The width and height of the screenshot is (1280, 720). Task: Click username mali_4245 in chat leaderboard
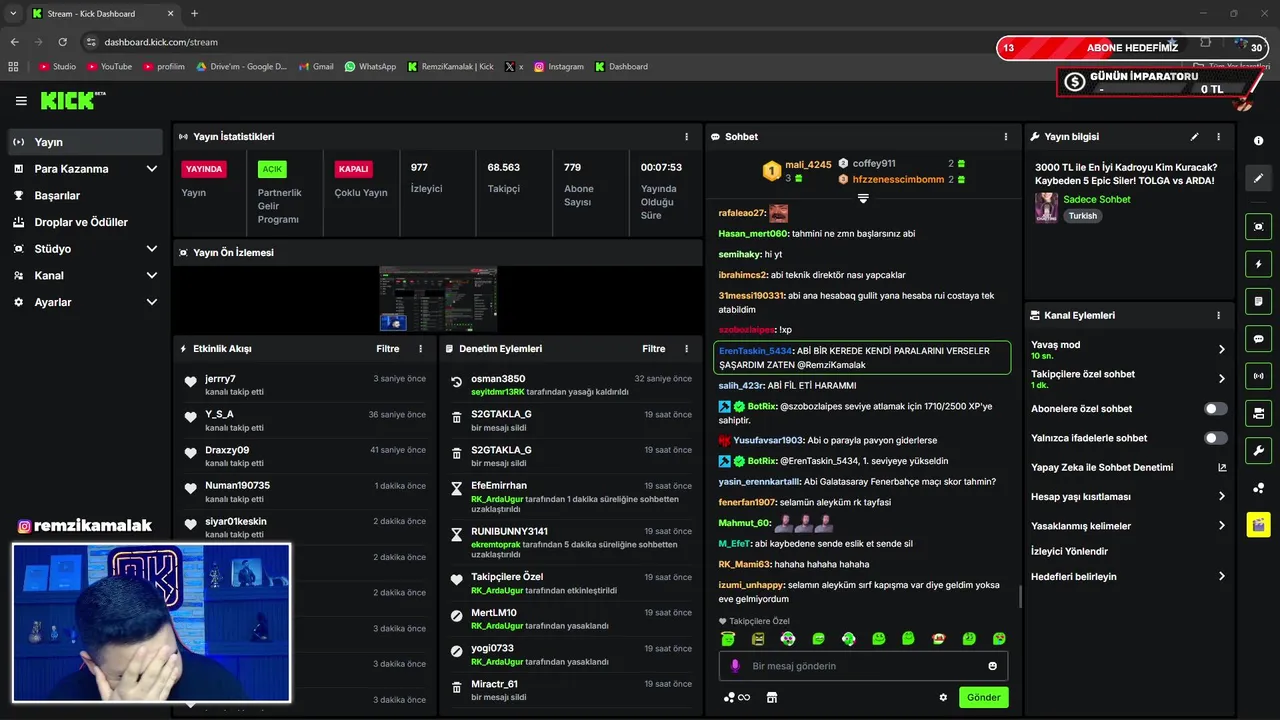808,165
